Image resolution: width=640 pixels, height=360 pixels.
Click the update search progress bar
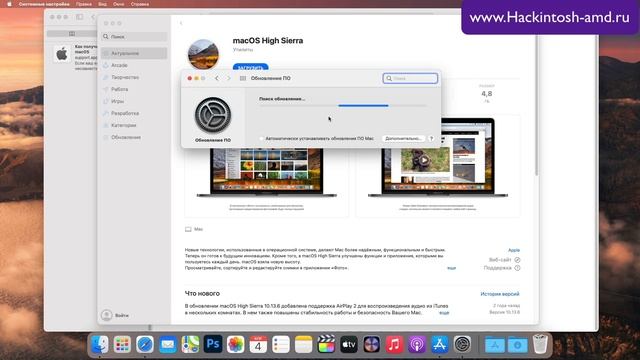pos(343,106)
